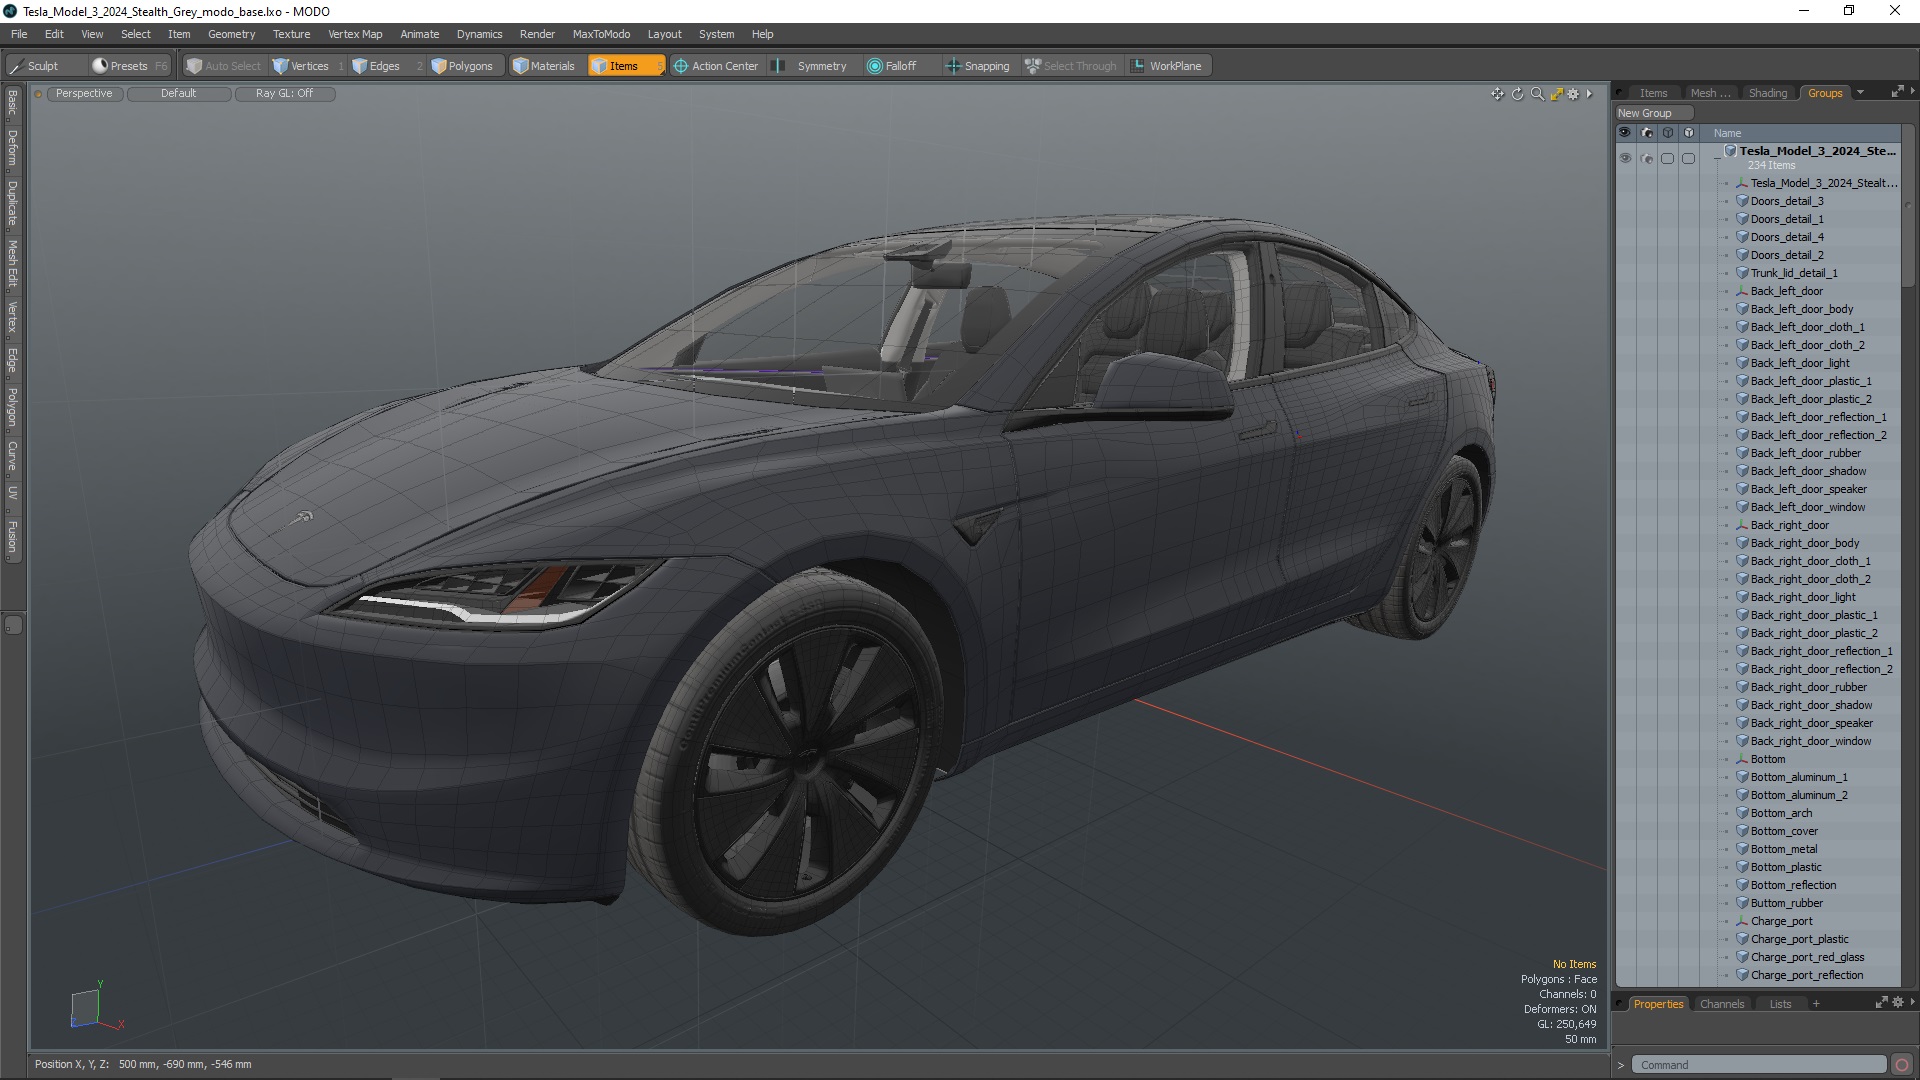Screen dimensions: 1920x1080
Task: Click the Auto Select button
Action: (223, 66)
